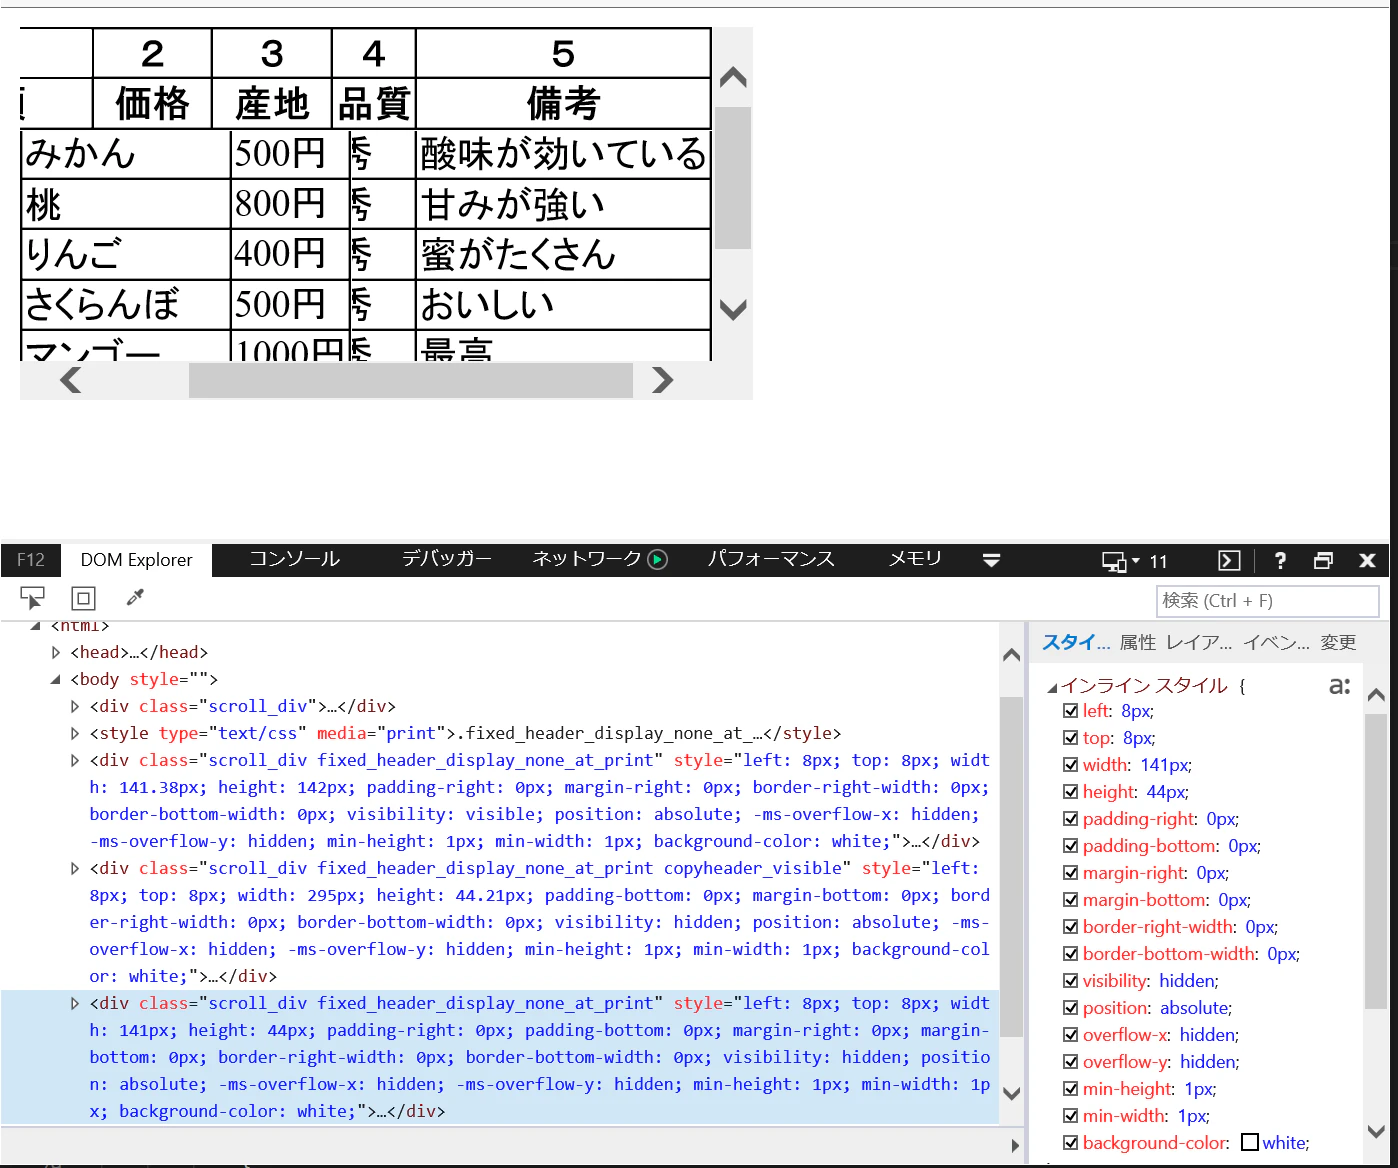Click styles pane scroll down arrow
Screen dimensions: 1398x1168
[x=1376, y=1132]
